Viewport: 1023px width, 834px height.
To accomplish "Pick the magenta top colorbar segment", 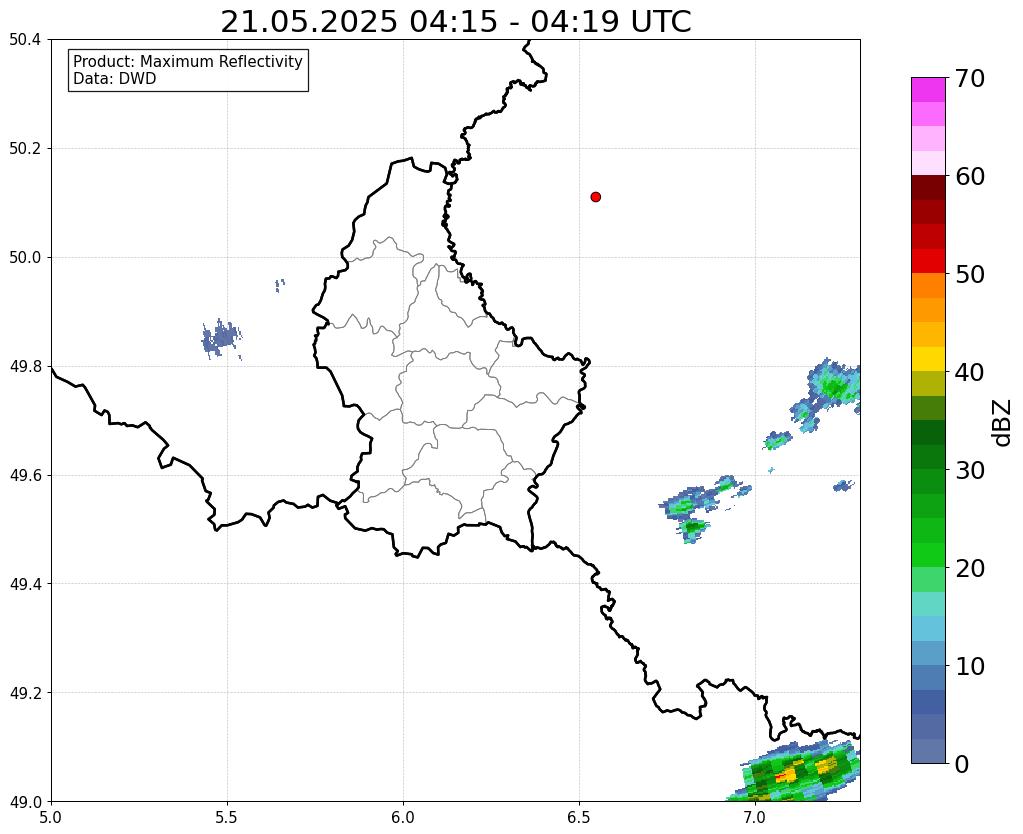I will click(x=928, y=90).
